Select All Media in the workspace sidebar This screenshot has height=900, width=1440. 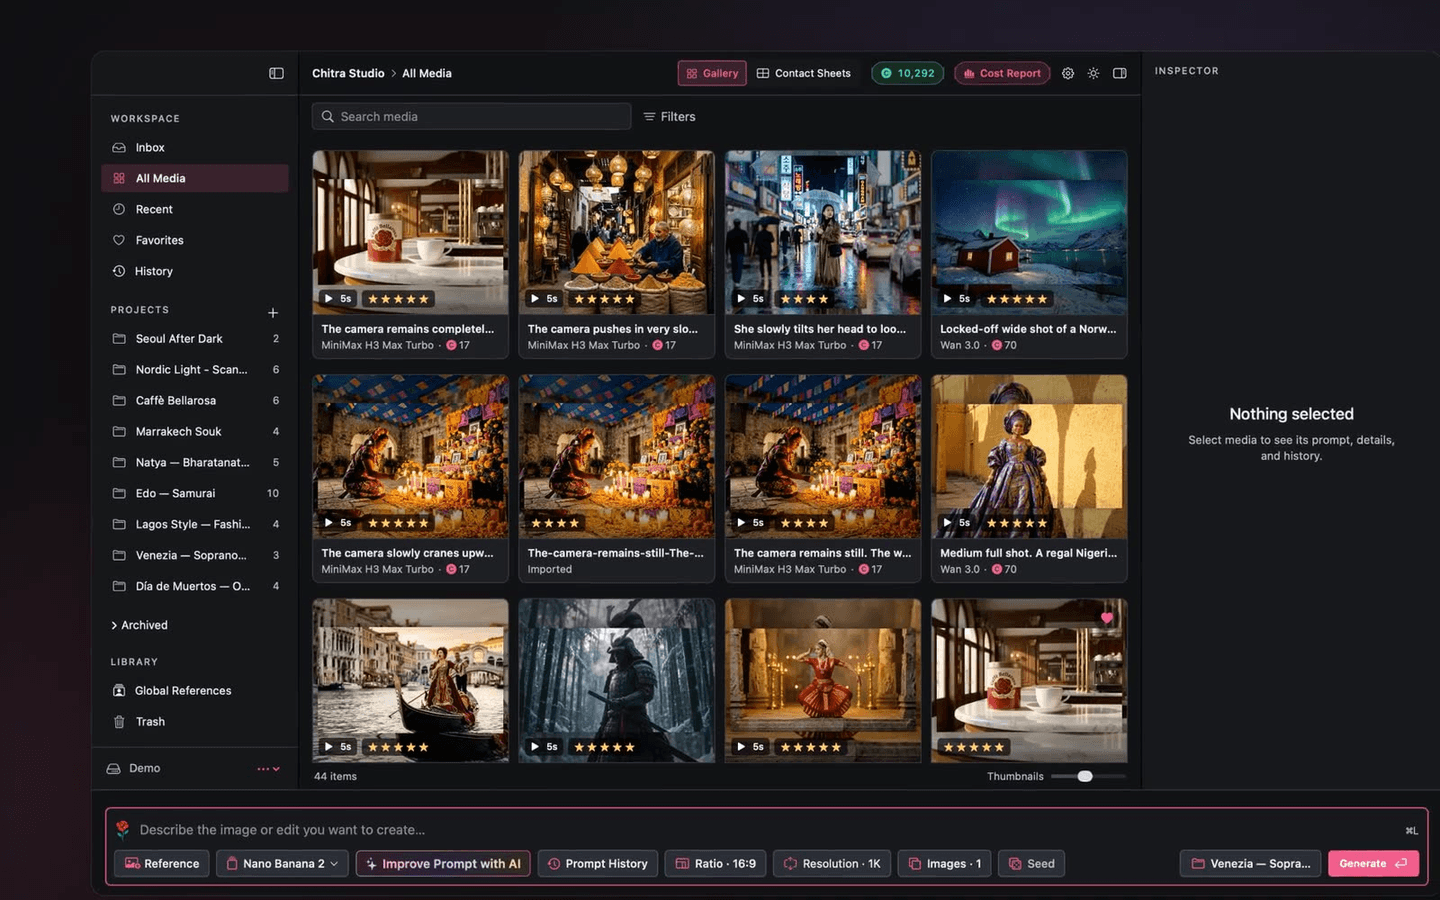tap(195, 178)
